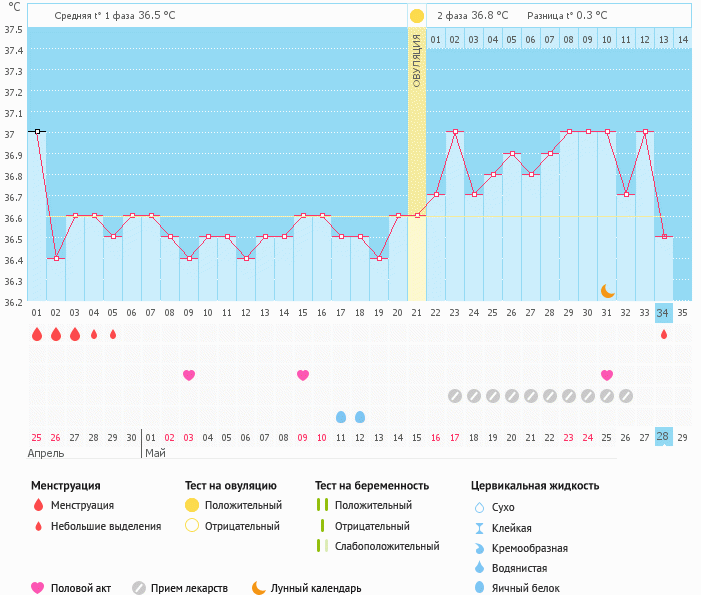Click phase 2 day 14 header cell
The height and width of the screenshot is (595, 701).
[x=682, y=39]
